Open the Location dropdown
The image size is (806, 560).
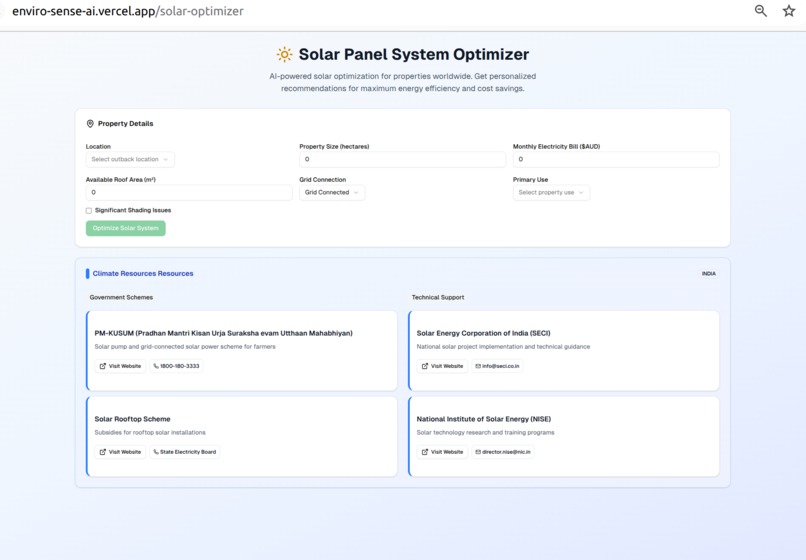(130, 159)
